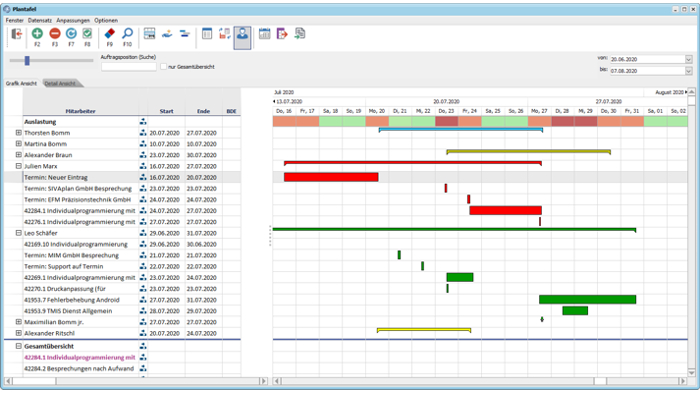Image resolution: width=700 pixels, height=394 pixels.
Task: Click the blue summary bar for Thorsten Bomm
Action: click(461, 130)
